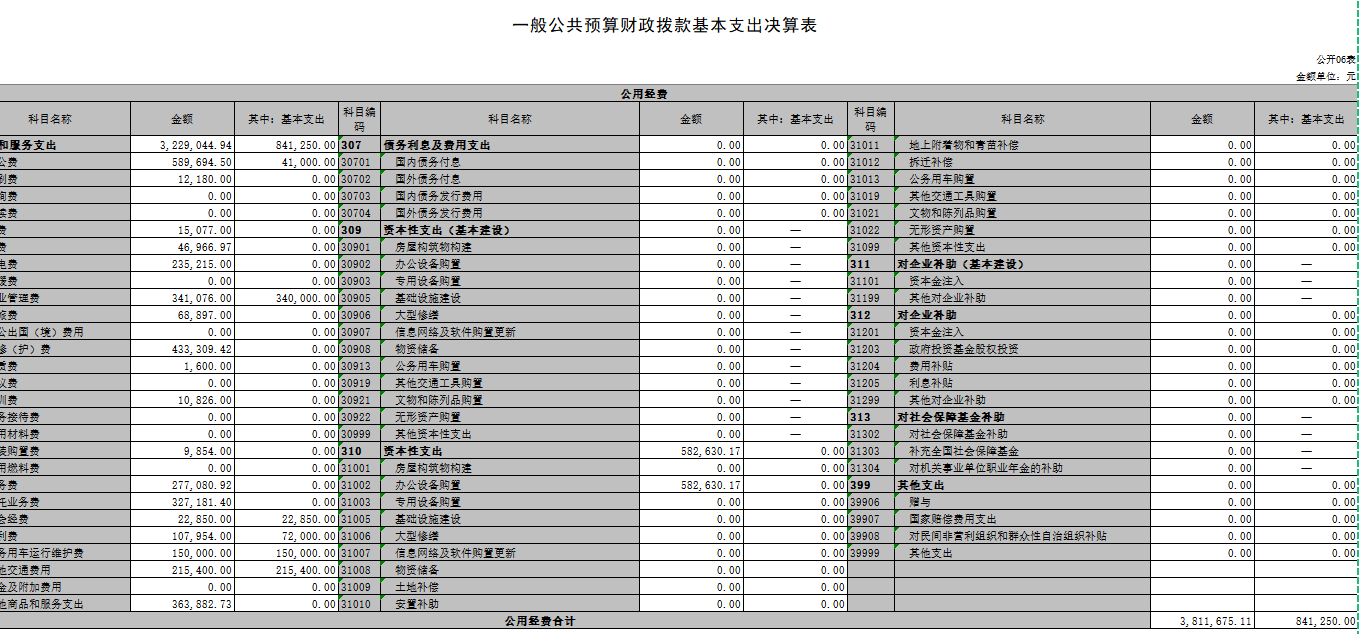The height and width of the screenshot is (634, 1359).
Task: Select code cell 307
Action: point(359,145)
